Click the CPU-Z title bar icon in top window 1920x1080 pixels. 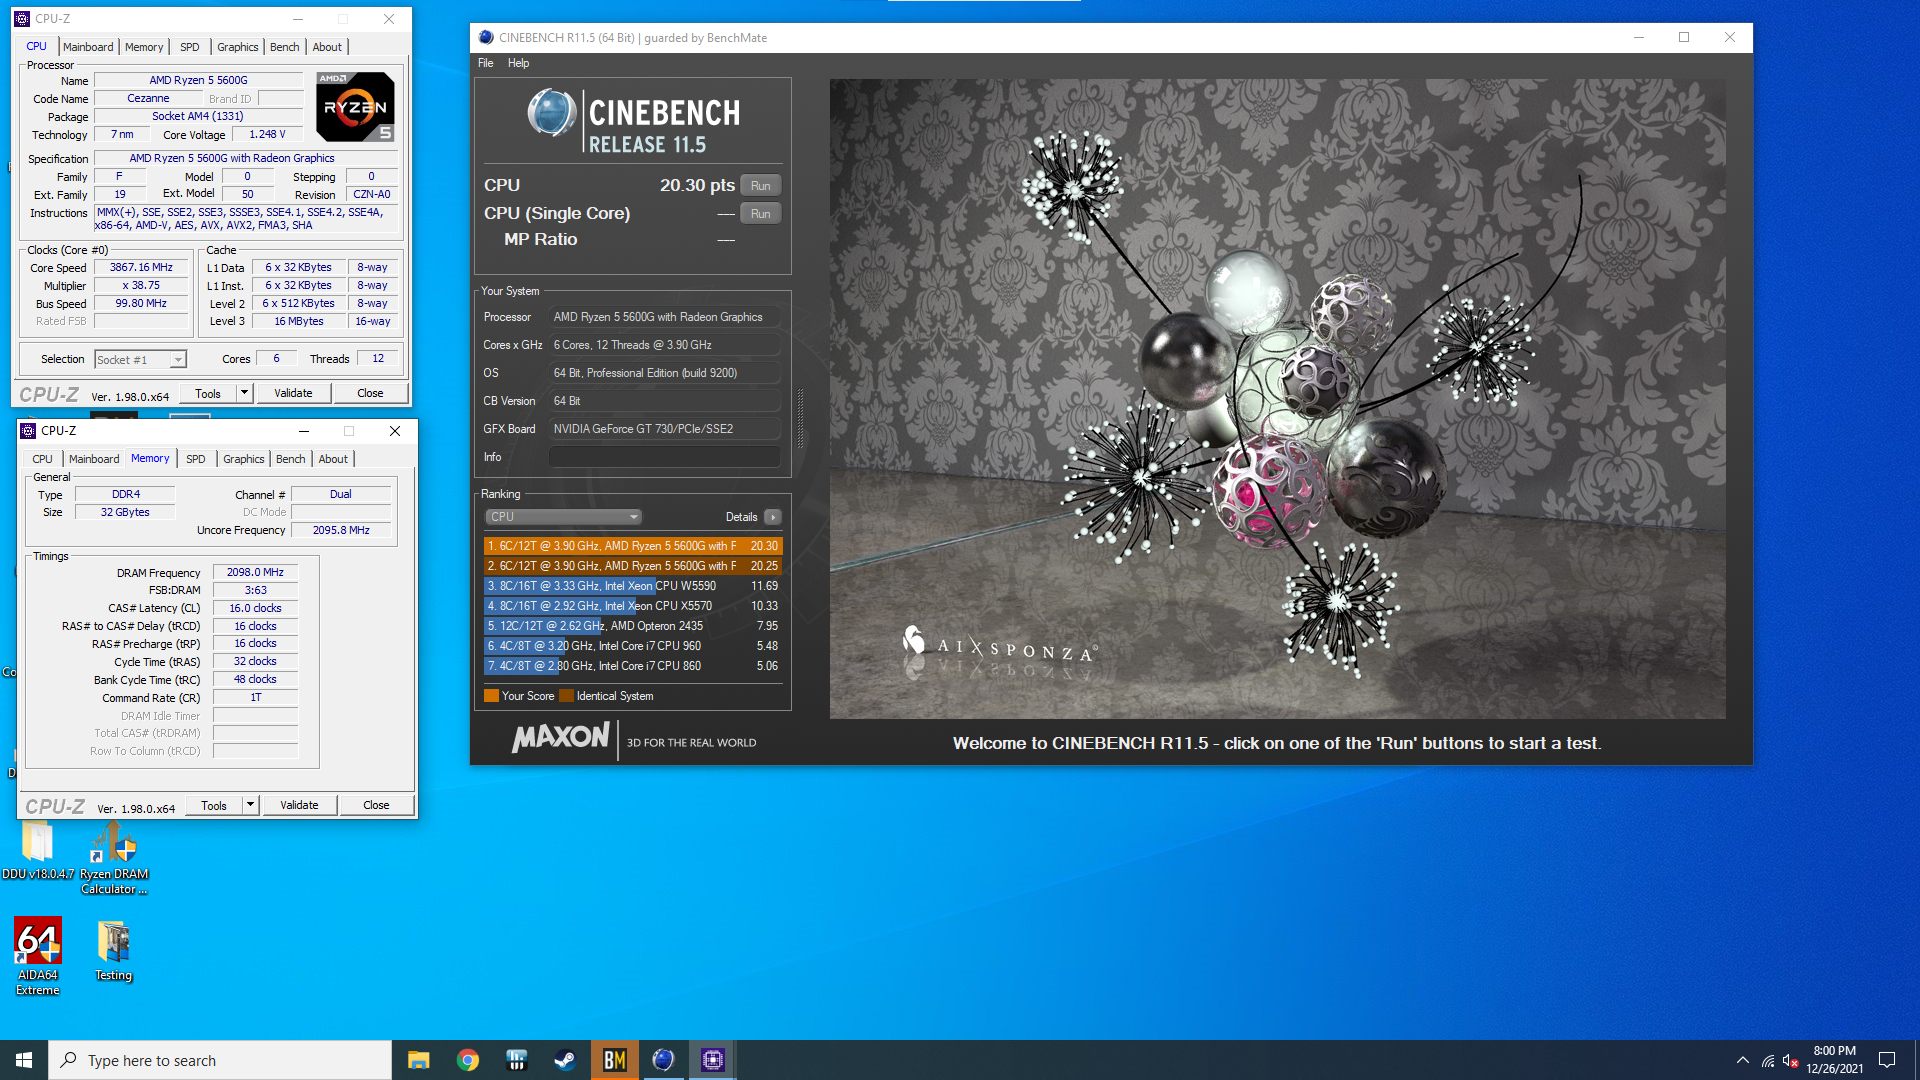click(22, 18)
